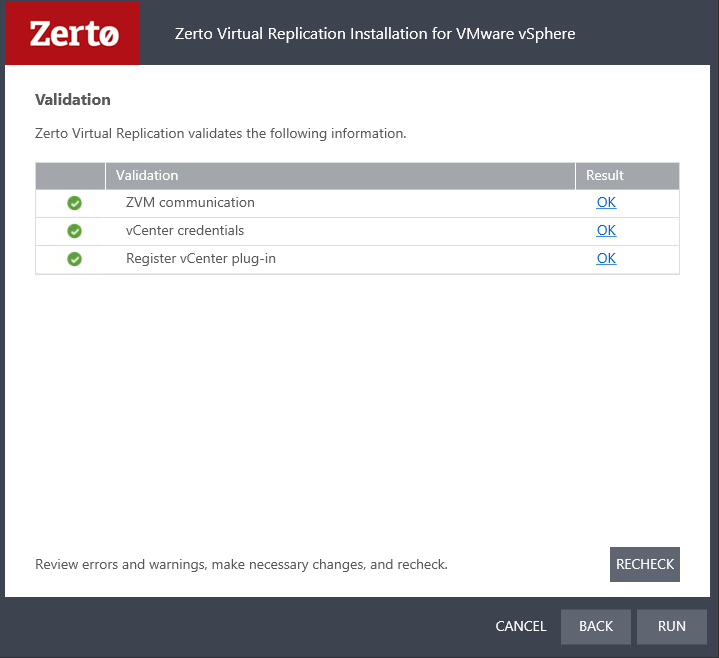Select the ZVM communication row label
This screenshot has width=719, height=658.
click(190, 202)
